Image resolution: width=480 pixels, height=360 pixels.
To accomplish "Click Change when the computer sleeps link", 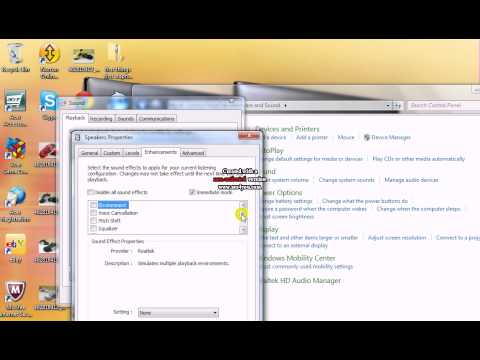I will pos(419,209).
